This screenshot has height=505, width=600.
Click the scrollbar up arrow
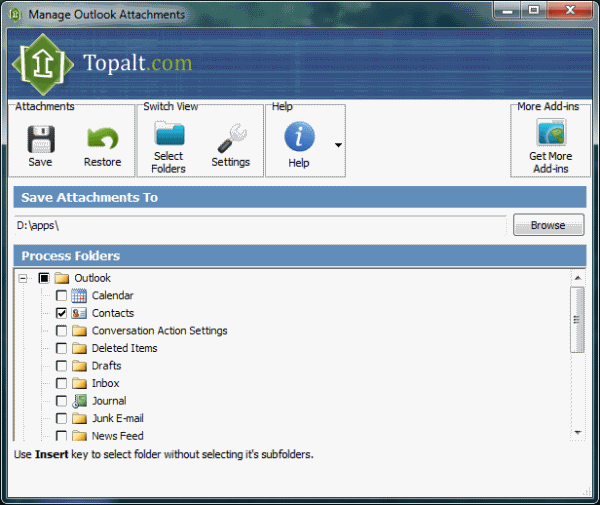[578, 278]
